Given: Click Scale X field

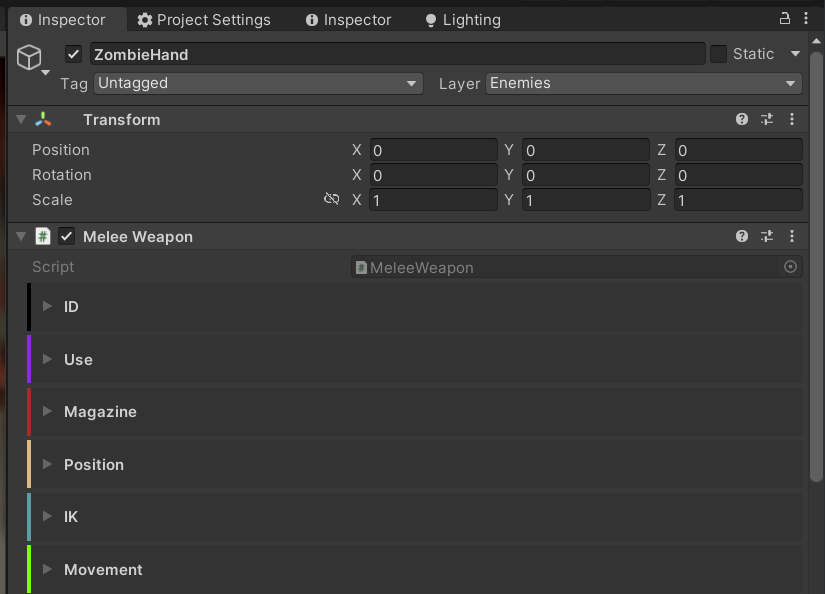Looking at the screenshot, I should [x=433, y=200].
